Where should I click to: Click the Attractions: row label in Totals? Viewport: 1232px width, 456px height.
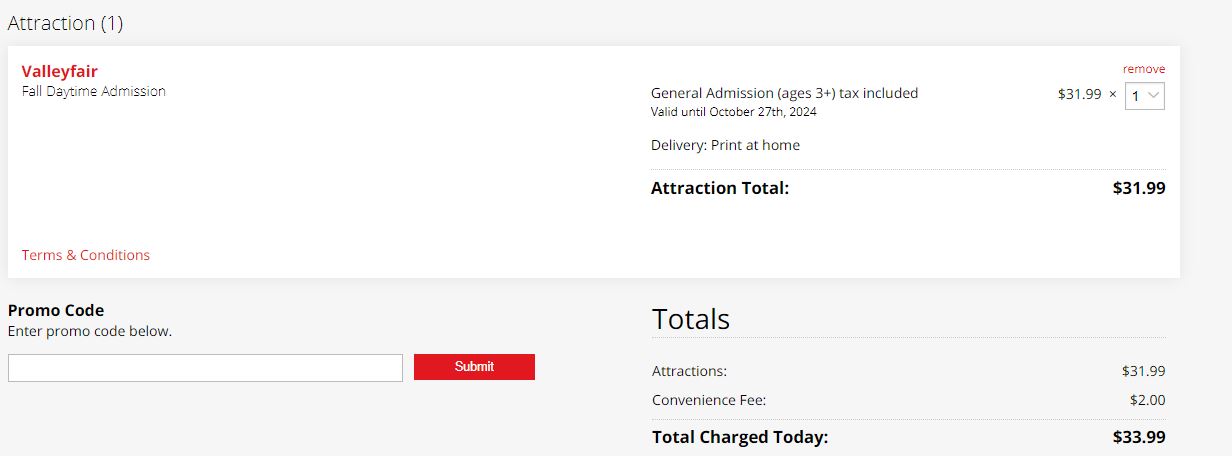click(x=689, y=371)
